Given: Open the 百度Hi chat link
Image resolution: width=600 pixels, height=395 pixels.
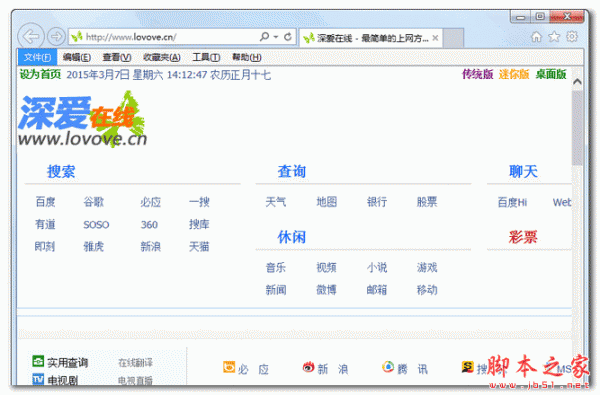Looking at the screenshot, I should (512, 202).
